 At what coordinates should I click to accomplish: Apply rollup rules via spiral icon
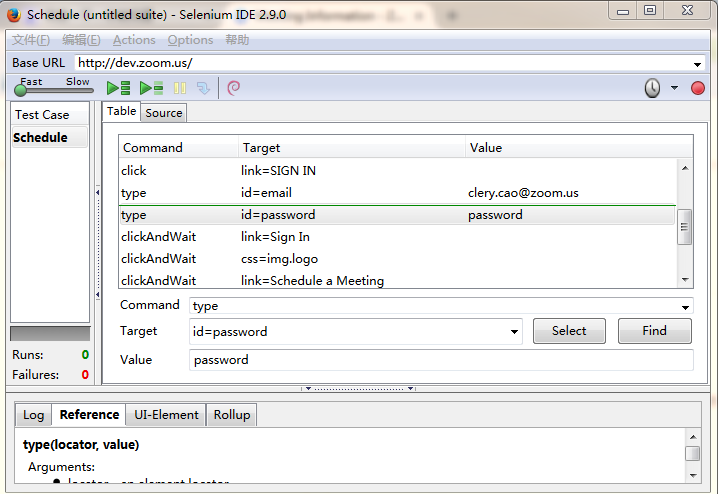pyautogui.click(x=234, y=87)
